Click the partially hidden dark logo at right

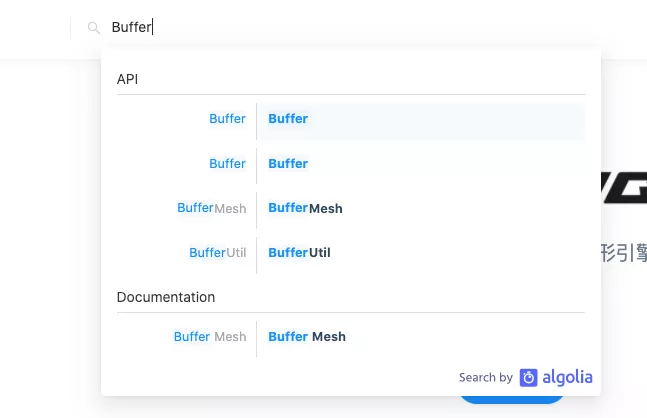(x=624, y=187)
